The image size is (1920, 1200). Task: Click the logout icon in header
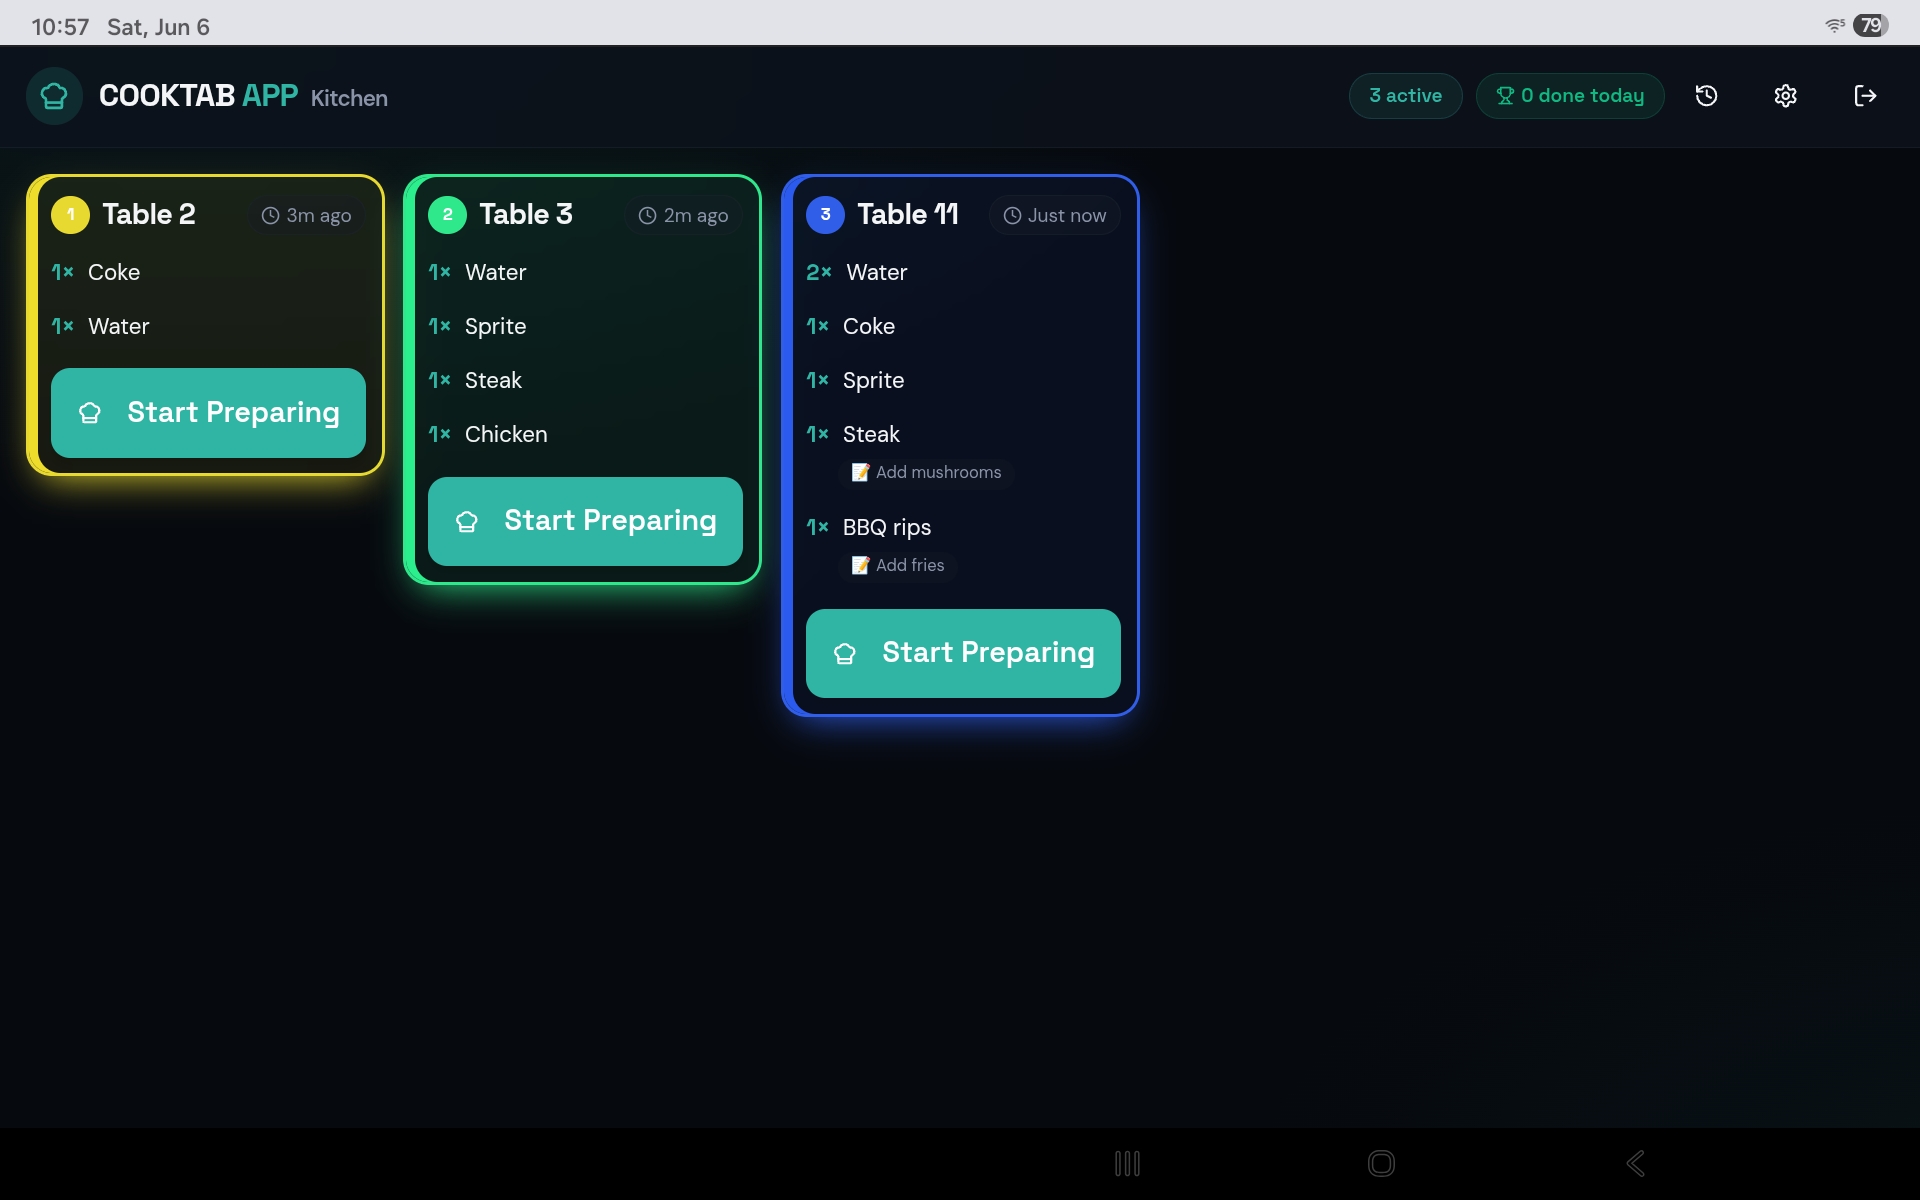[x=1865, y=96]
